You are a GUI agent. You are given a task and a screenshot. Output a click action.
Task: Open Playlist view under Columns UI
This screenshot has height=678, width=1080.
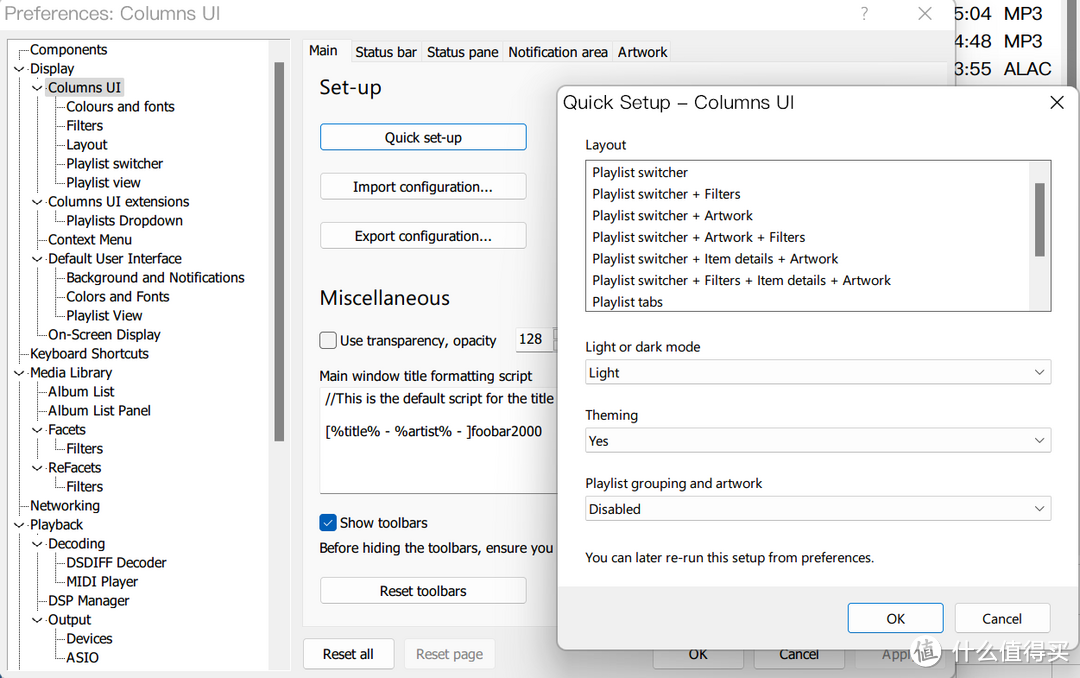[103, 183]
